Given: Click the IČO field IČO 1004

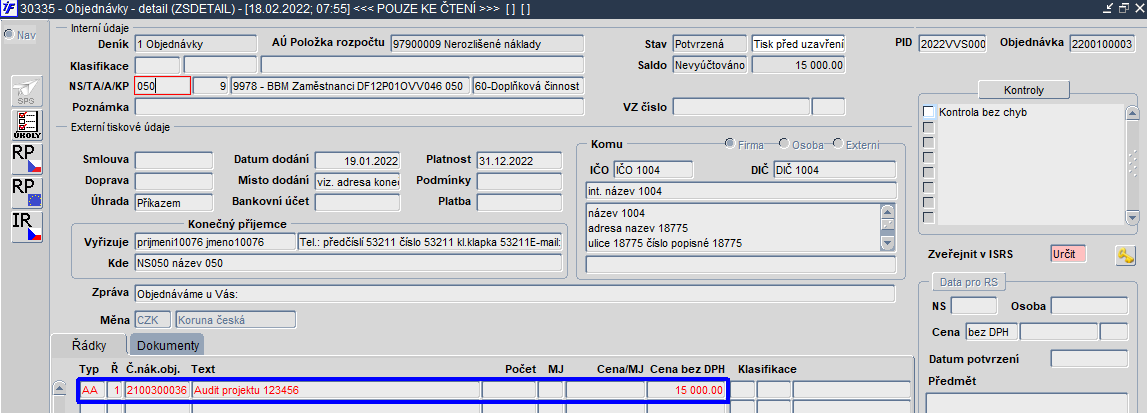Looking at the screenshot, I should click(653, 170).
